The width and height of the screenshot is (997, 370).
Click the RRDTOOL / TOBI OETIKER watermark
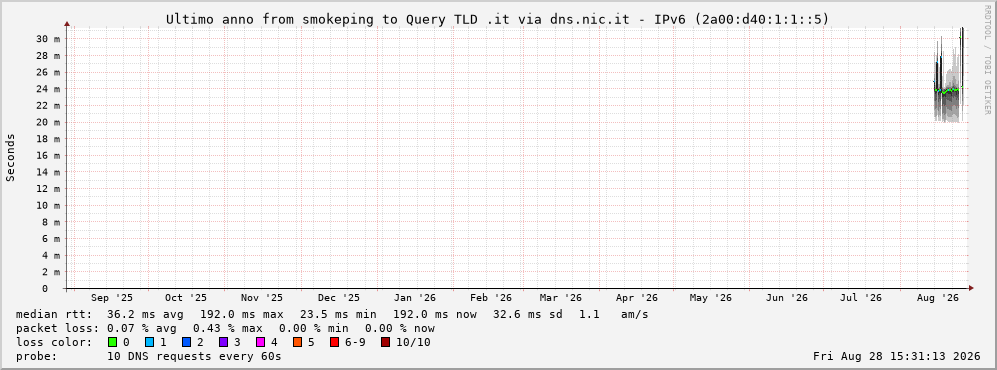click(987, 60)
